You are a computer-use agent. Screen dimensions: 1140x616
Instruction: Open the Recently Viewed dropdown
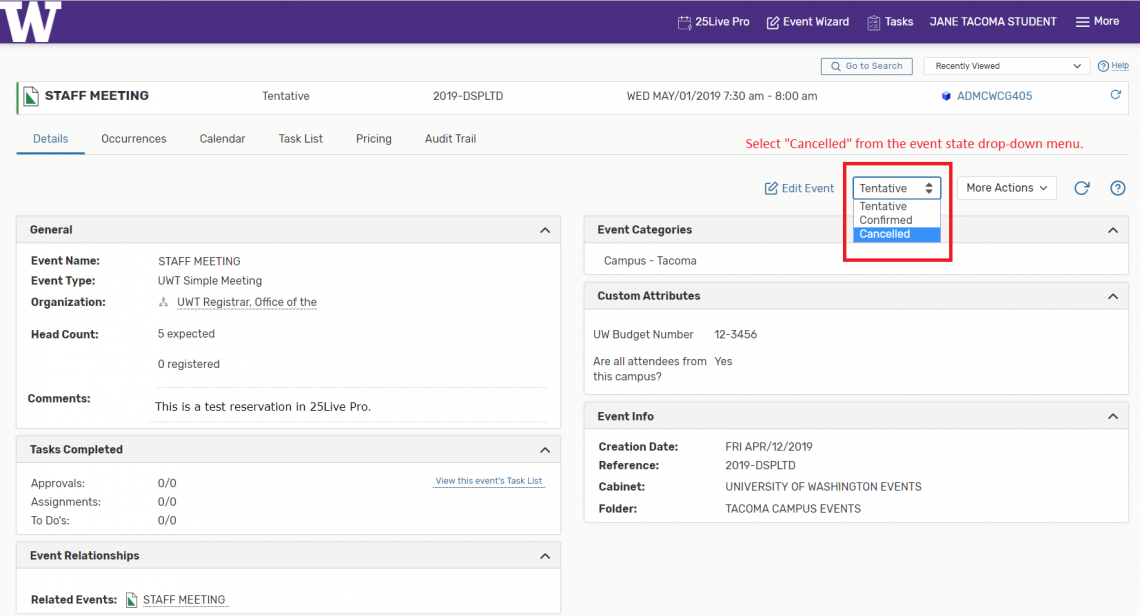point(1005,66)
